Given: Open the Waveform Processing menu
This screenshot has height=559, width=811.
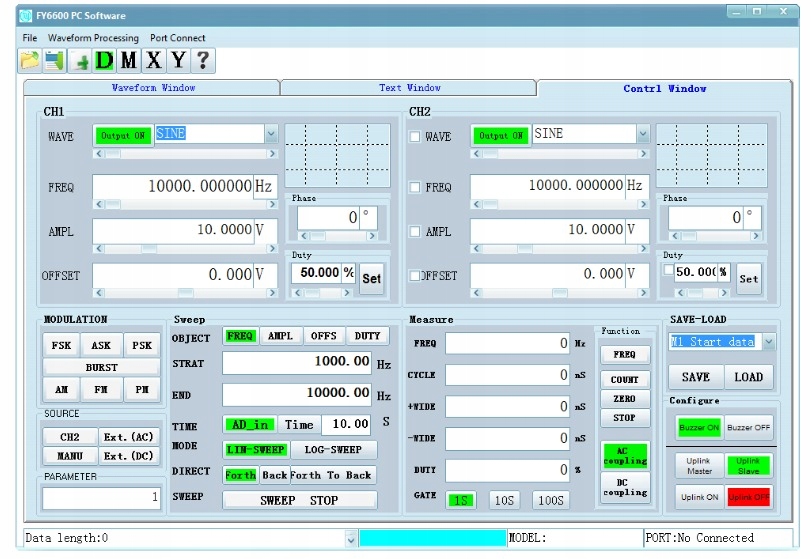Looking at the screenshot, I should pos(93,38).
